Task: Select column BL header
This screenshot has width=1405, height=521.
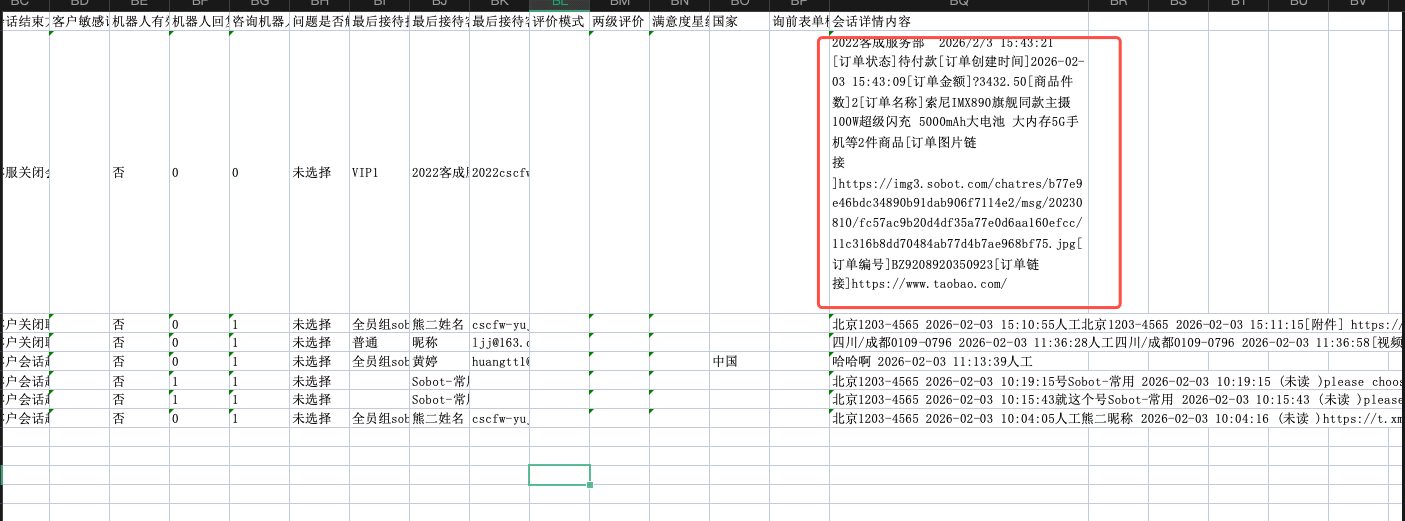Action: pos(559,5)
